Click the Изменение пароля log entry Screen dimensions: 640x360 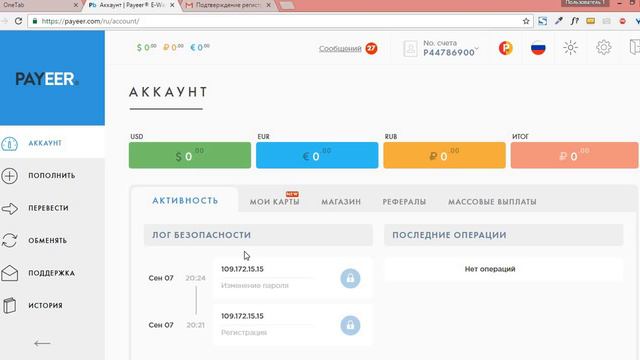click(293, 278)
